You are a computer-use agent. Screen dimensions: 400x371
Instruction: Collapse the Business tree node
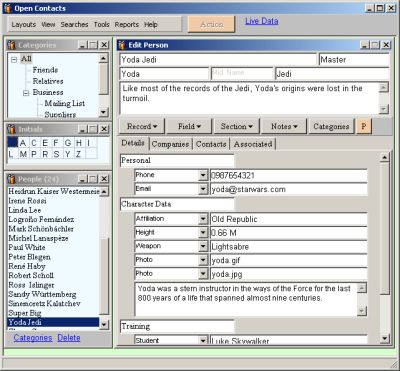click(x=26, y=93)
